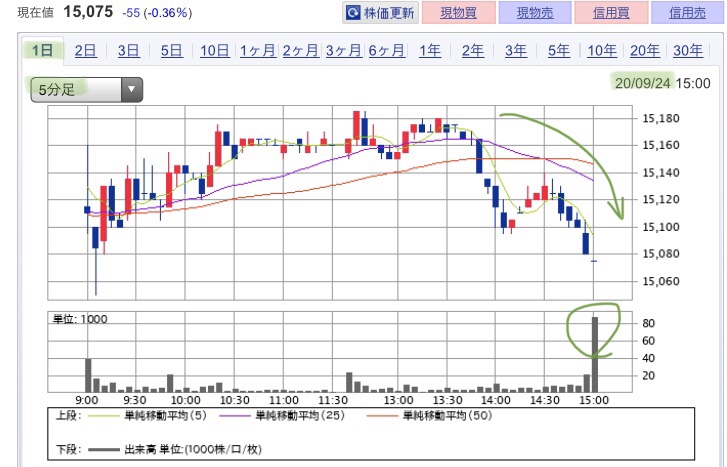
Task: Click the 現在値 label
Action: [x=36, y=12]
